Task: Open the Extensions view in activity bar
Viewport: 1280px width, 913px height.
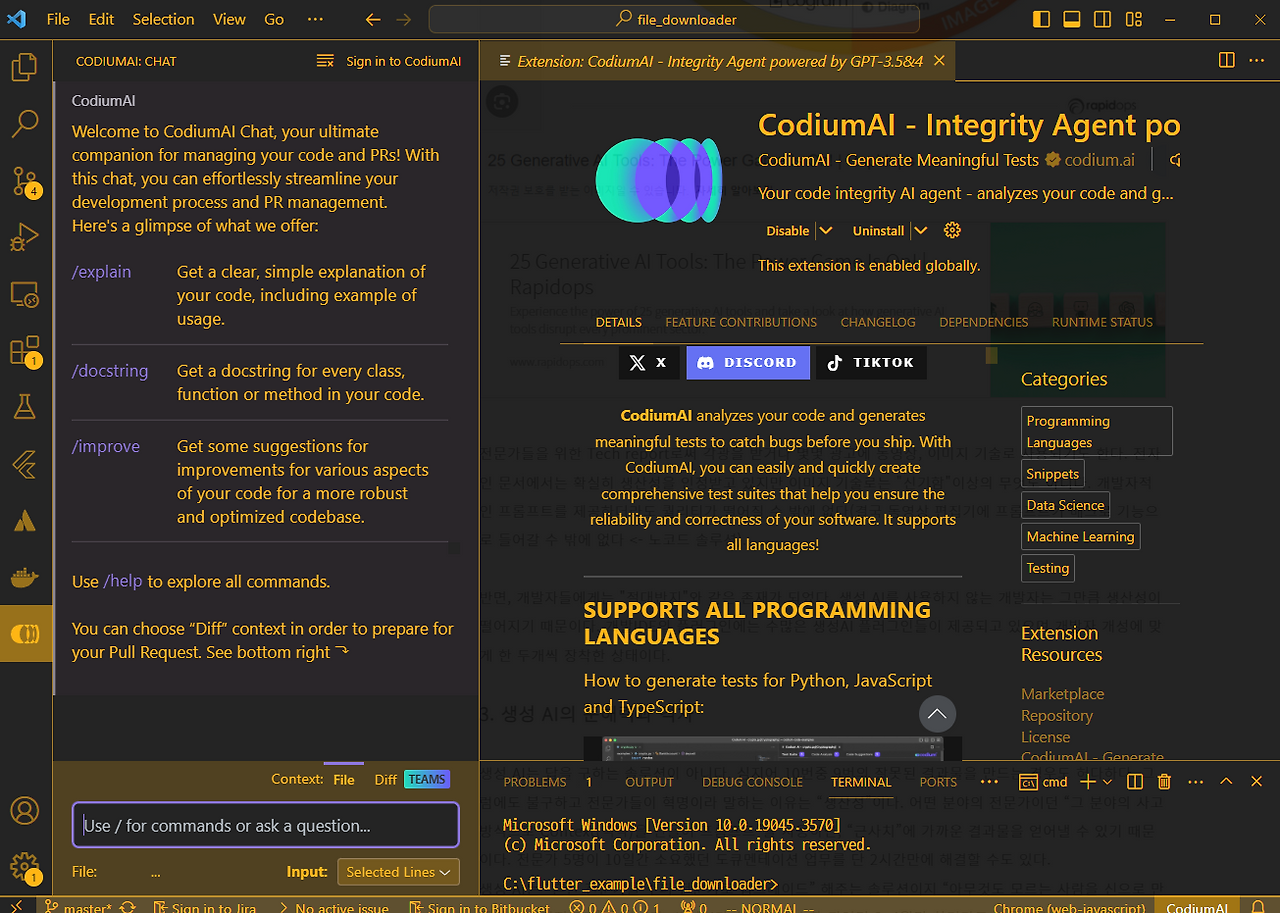Action: coord(25,351)
